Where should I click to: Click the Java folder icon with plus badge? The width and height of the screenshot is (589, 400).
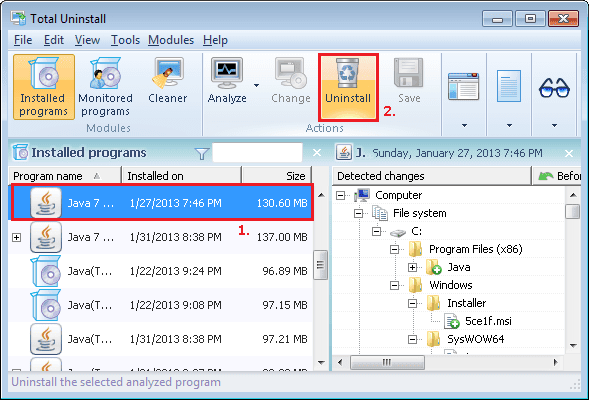pos(433,267)
